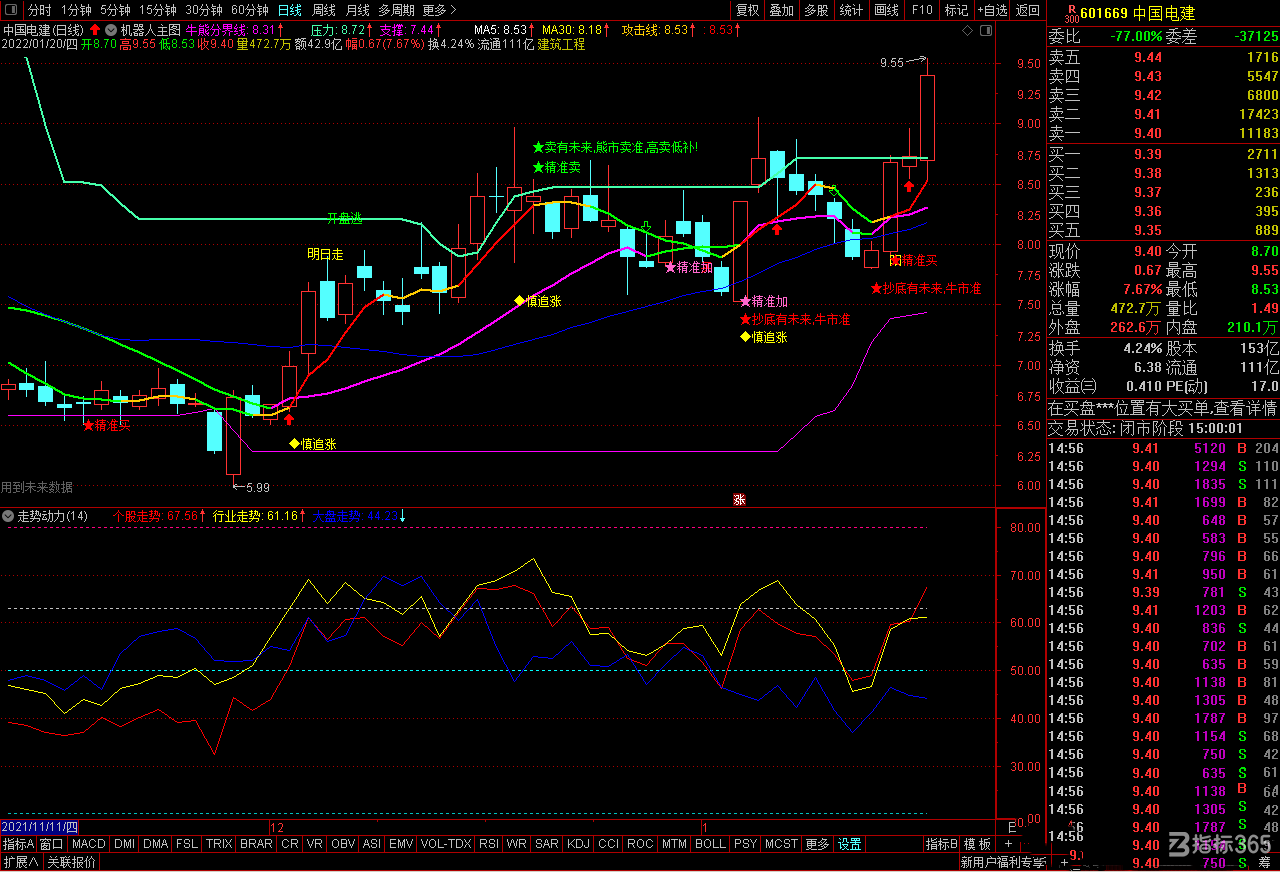
Task: Click the 叠加 overlay button
Action: coord(781,10)
